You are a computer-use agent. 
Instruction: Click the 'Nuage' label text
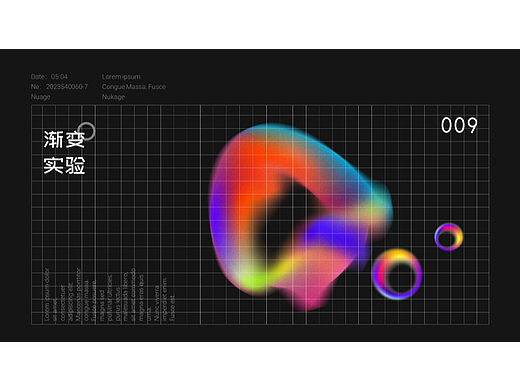pyautogui.click(x=40, y=97)
